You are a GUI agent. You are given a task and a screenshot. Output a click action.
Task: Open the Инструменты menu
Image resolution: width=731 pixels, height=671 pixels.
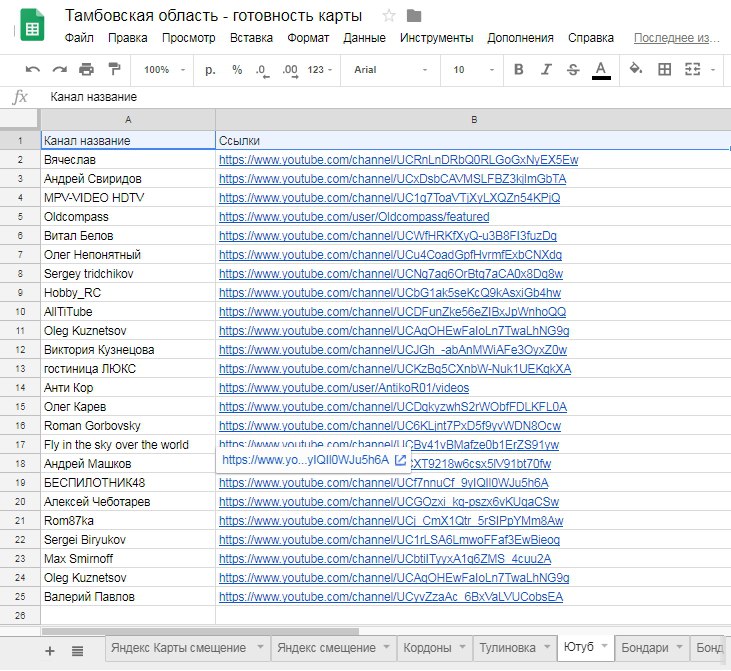[x=436, y=38]
